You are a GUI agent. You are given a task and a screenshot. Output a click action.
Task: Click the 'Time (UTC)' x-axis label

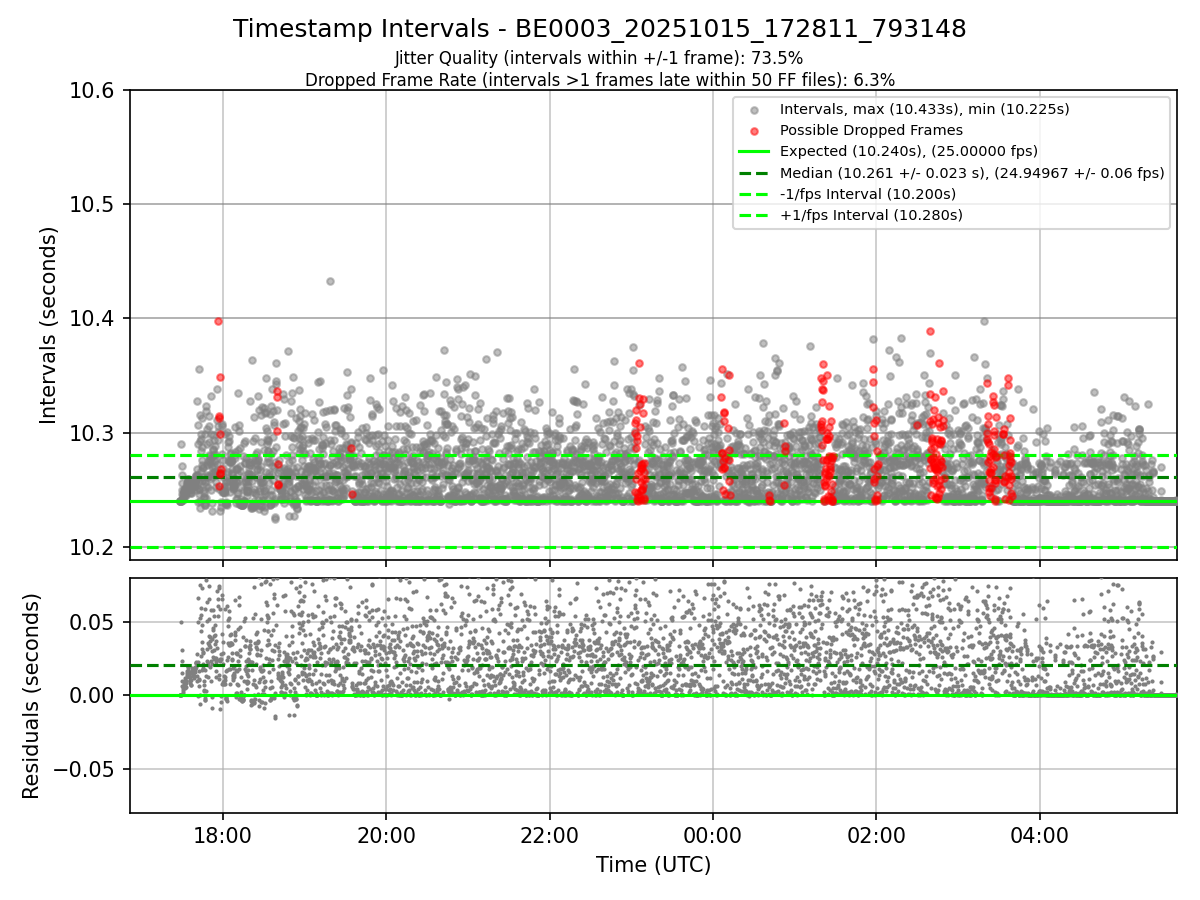(x=653, y=865)
